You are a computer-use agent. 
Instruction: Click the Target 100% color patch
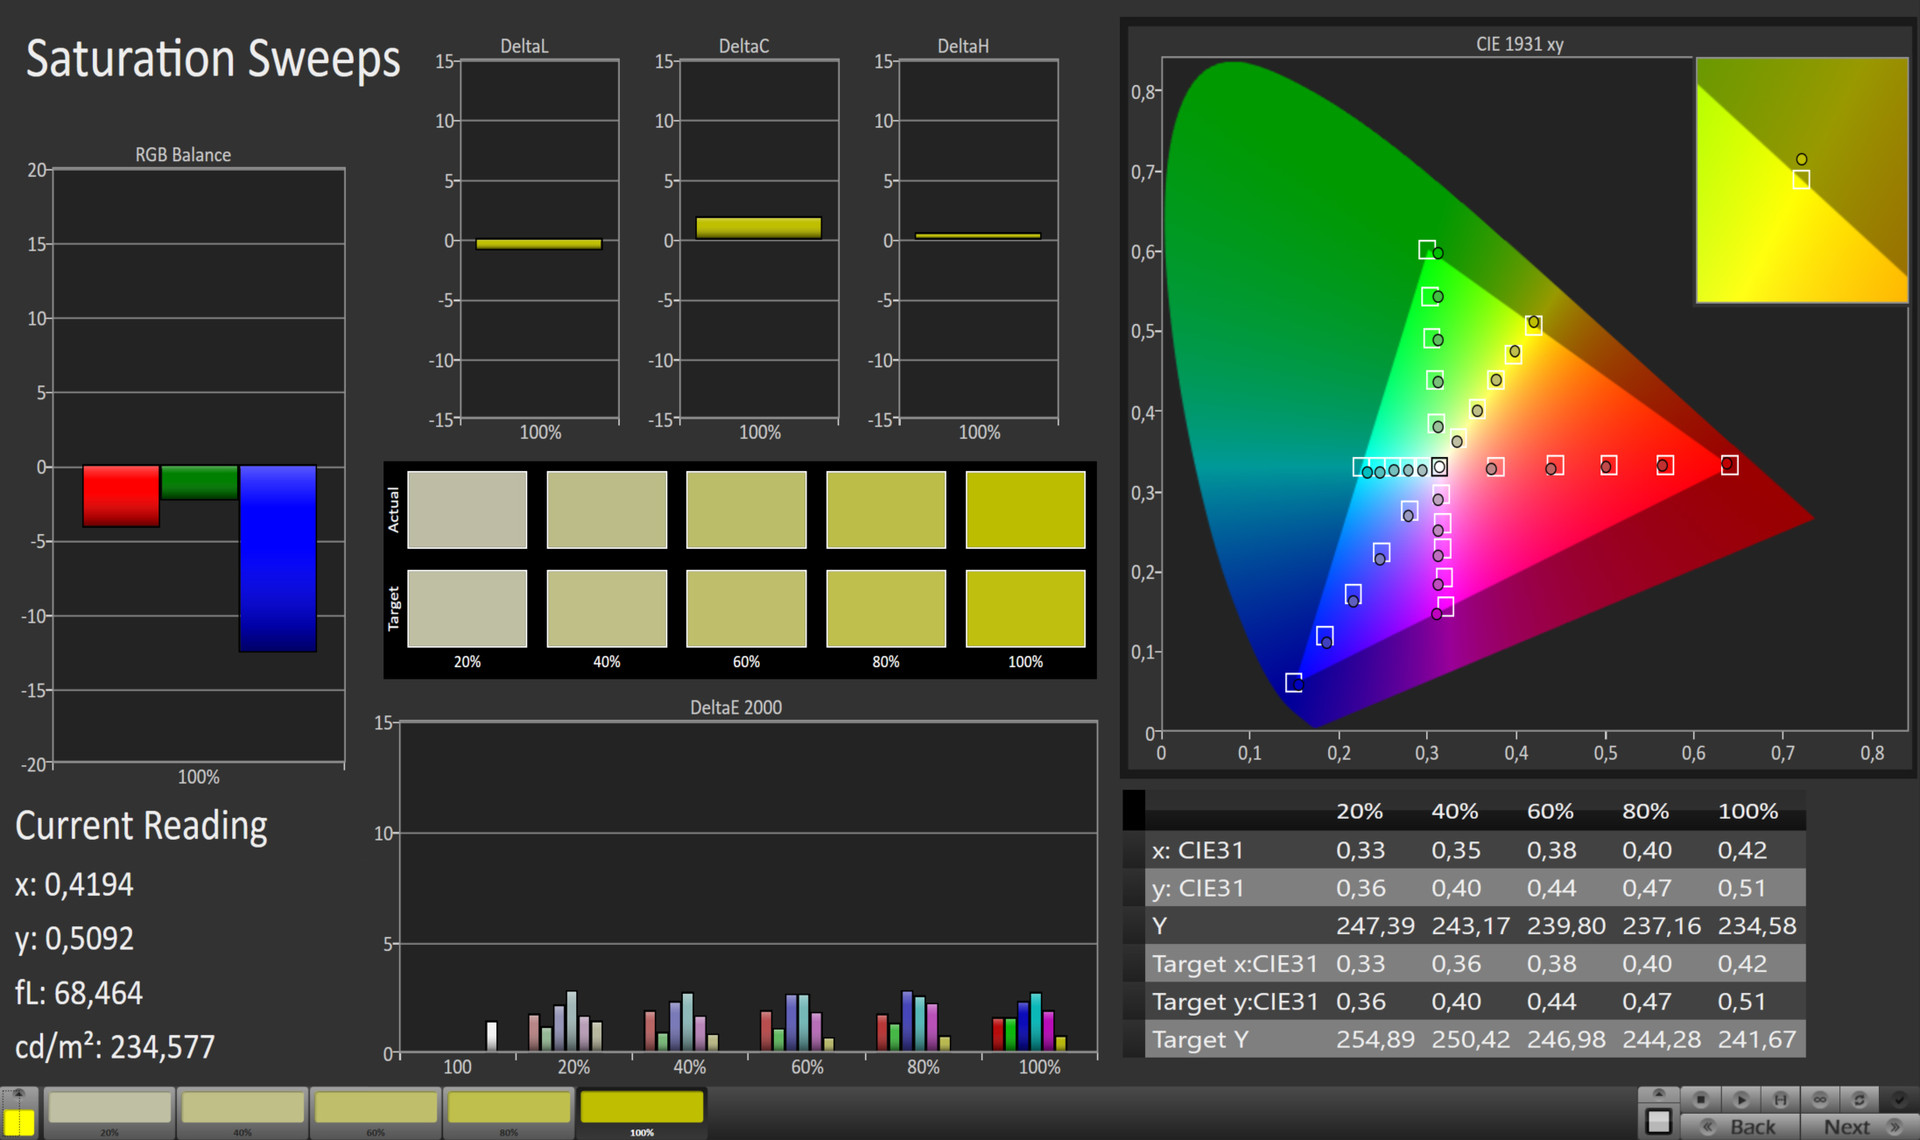pyautogui.click(x=1025, y=608)
